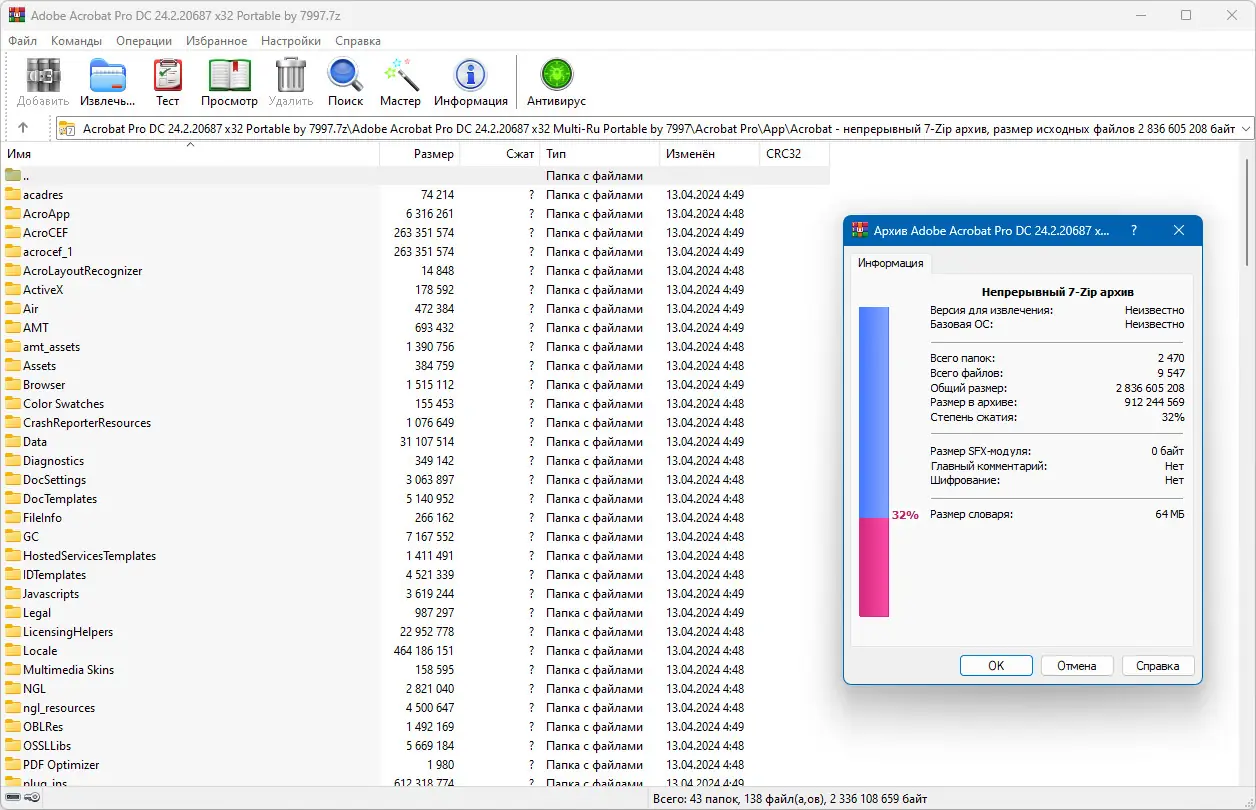Open the Команды menu
The width and height of the screenshot is (1256, 810).
[77, 41]
